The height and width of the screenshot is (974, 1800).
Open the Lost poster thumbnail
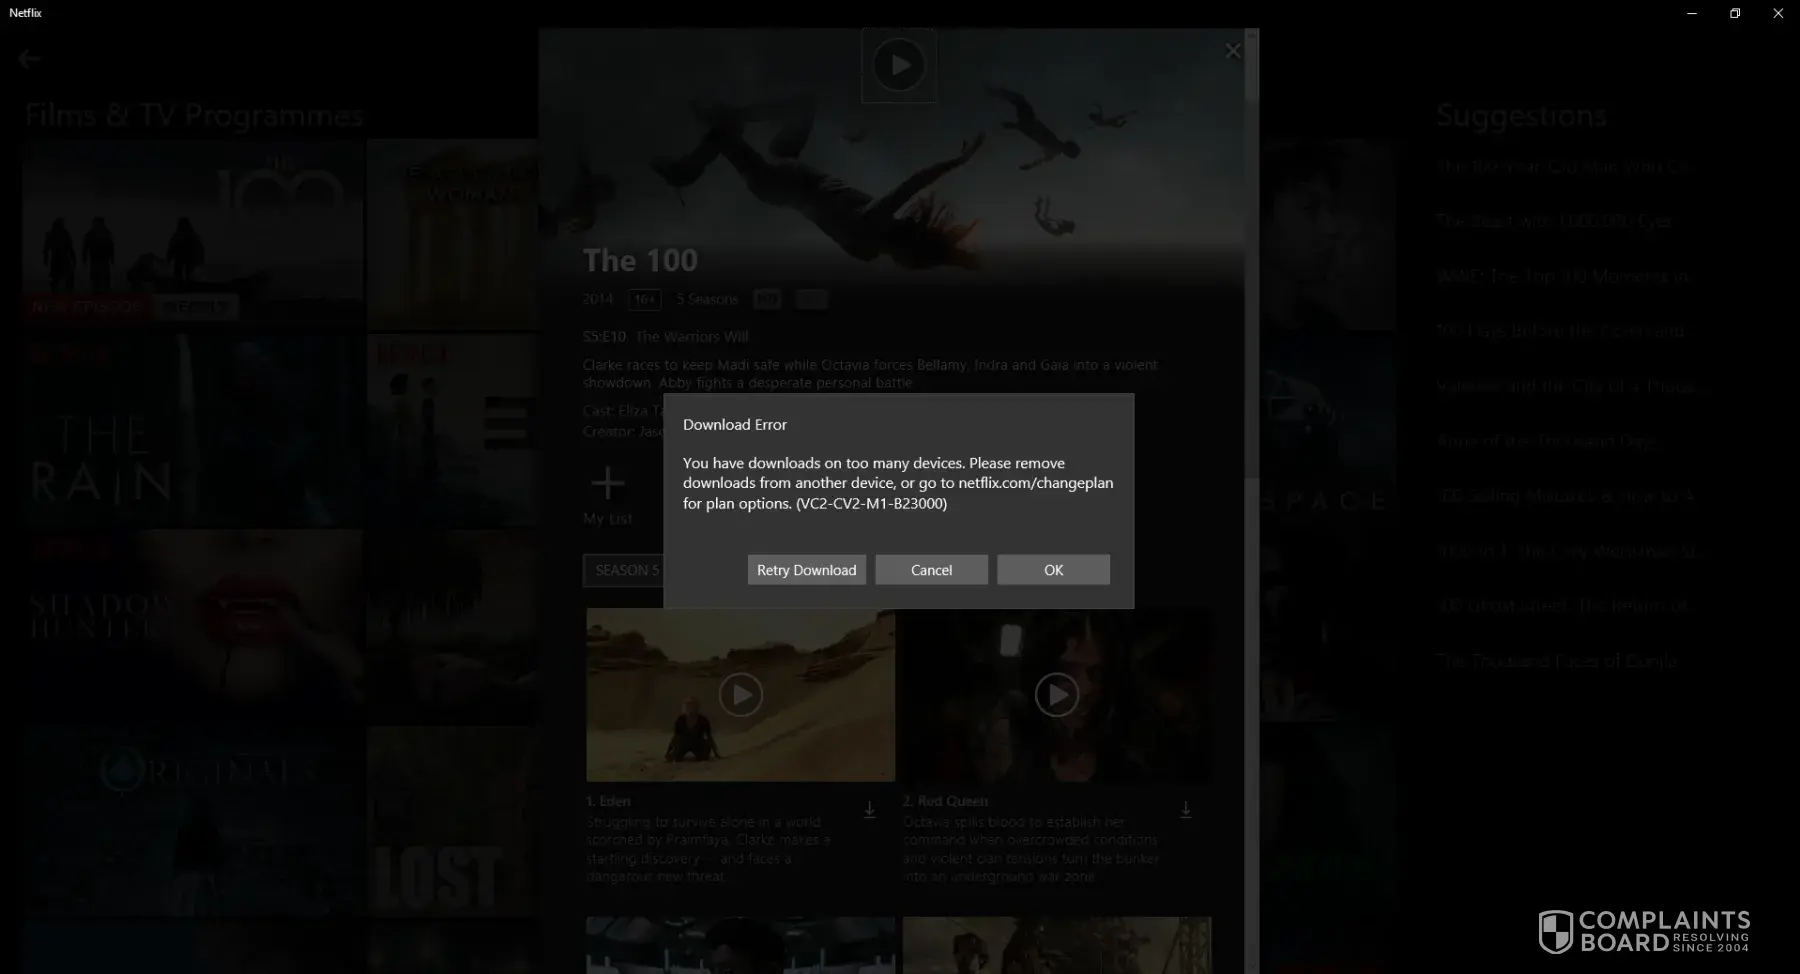(452, 822)
